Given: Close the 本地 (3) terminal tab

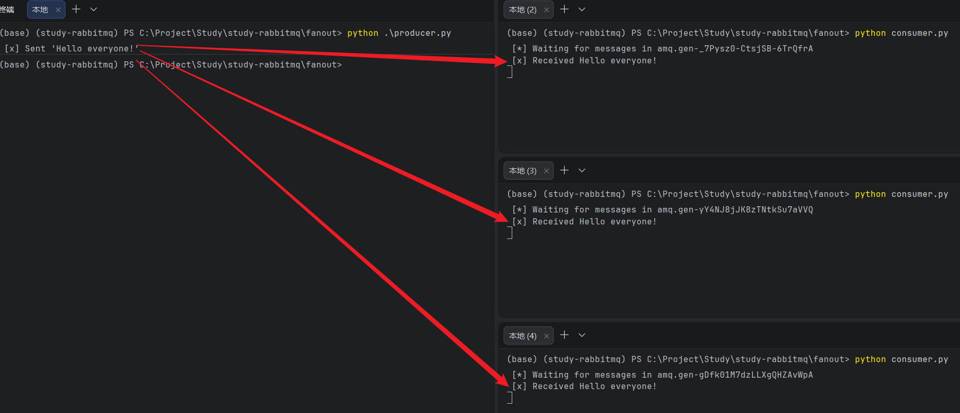Looking at the screenshot, I should point(547,170).
